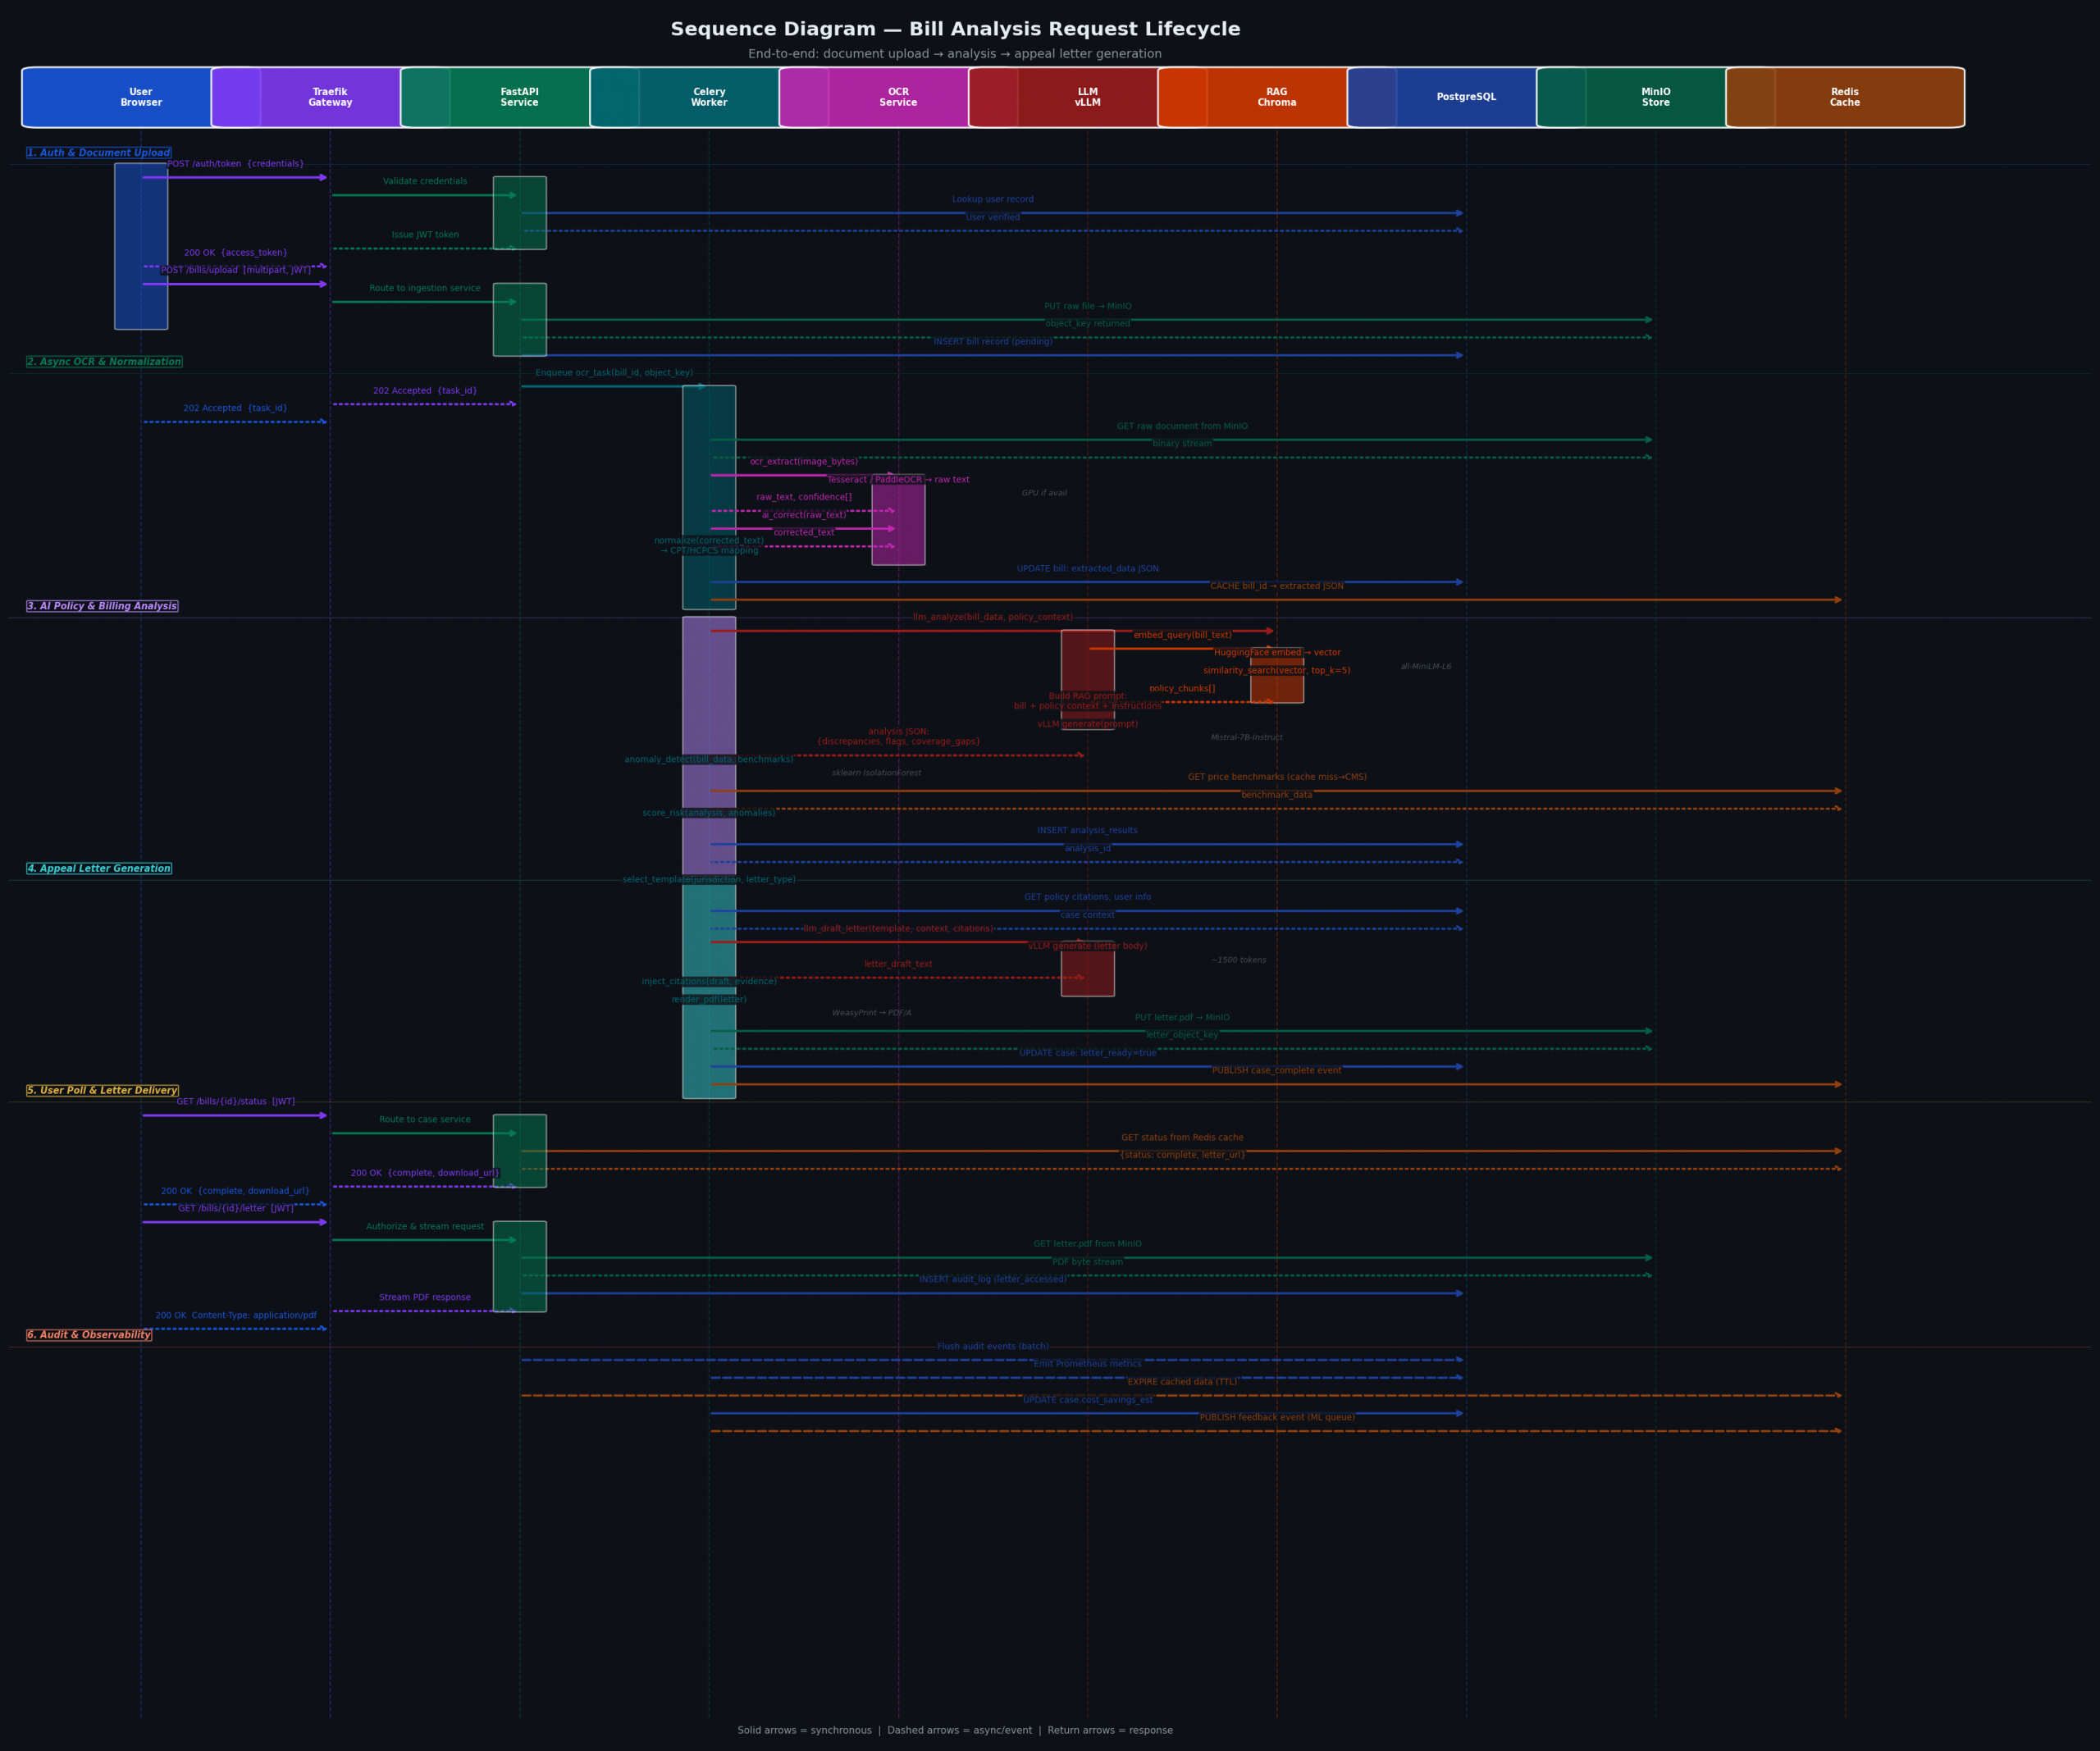Click the OCR Service participant box
2100x1751 pixels.
click(x=898, y=97)
